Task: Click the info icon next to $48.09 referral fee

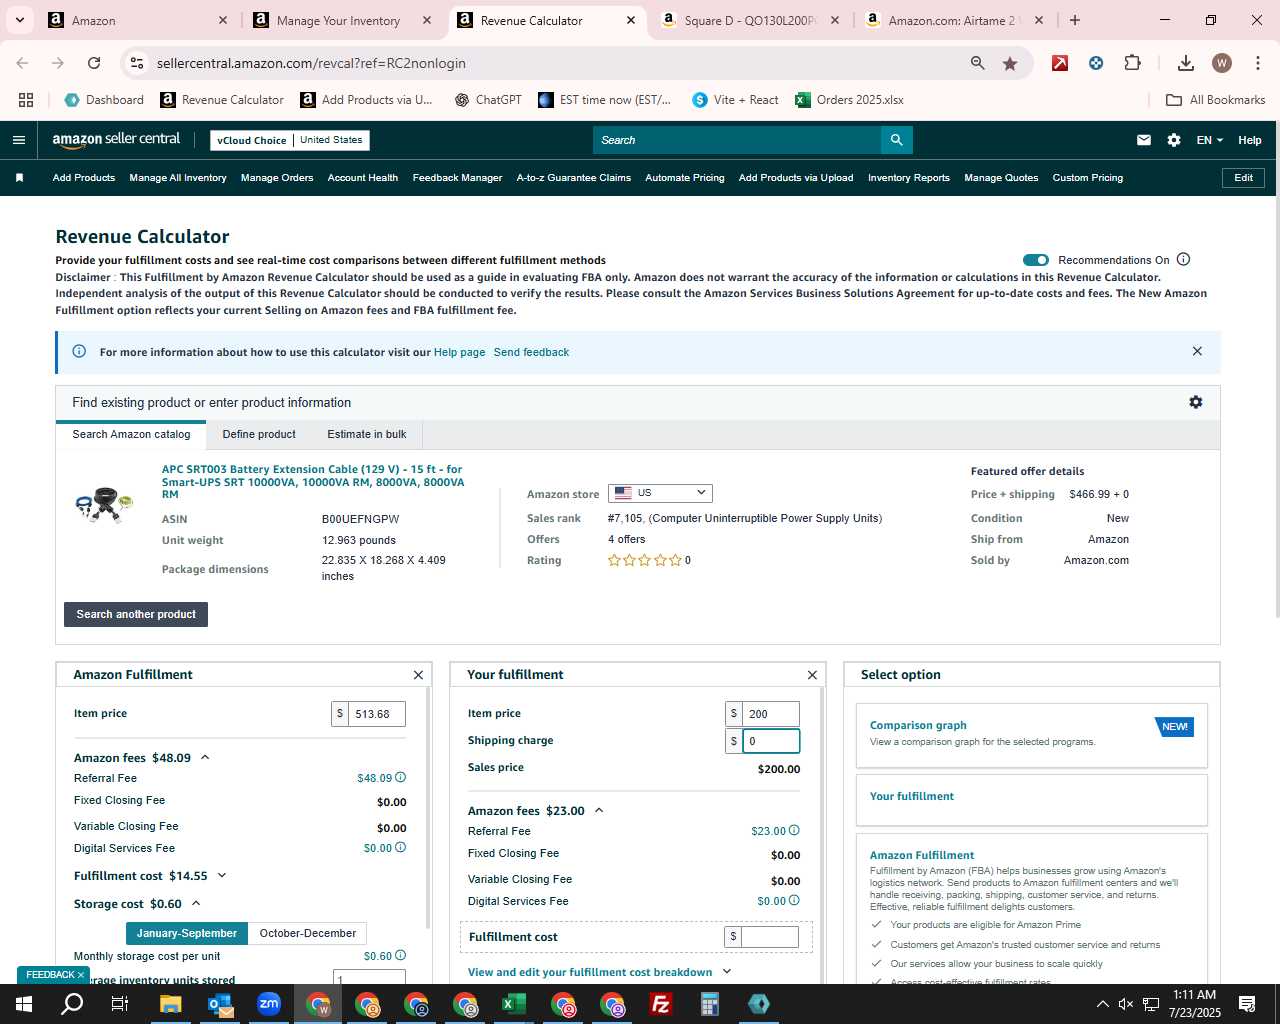Action: tap(401, 777)
